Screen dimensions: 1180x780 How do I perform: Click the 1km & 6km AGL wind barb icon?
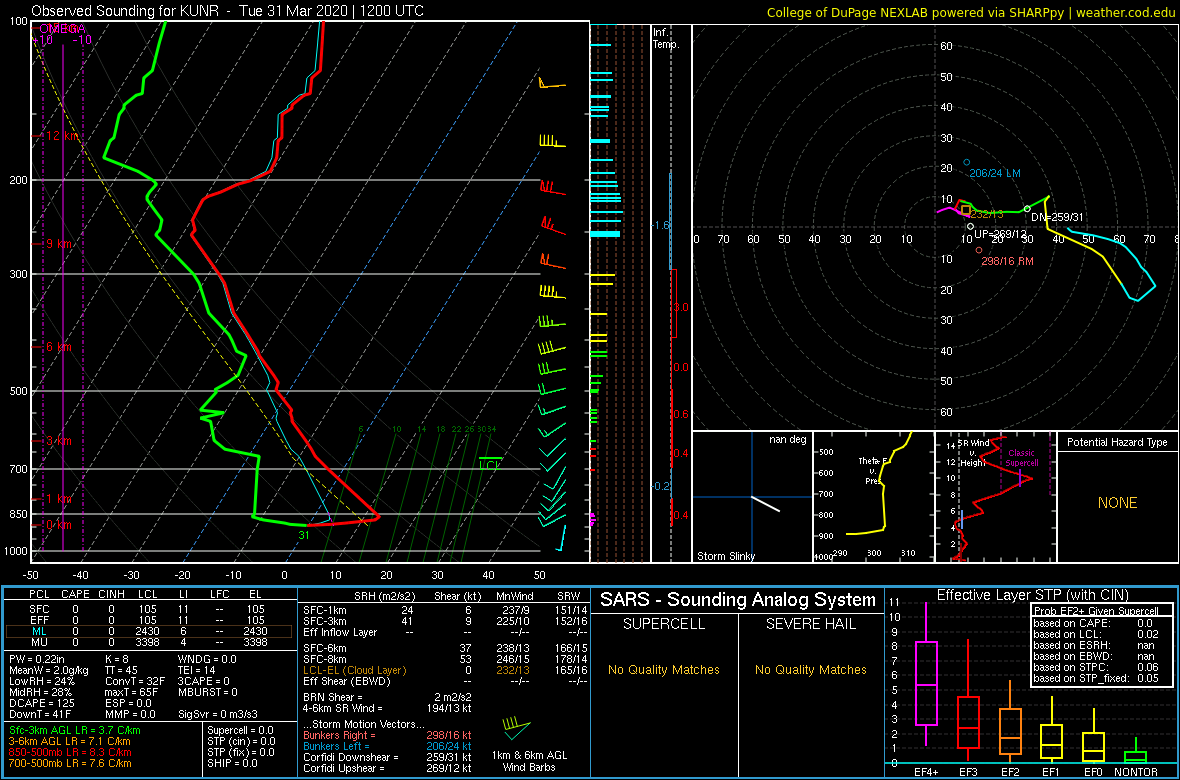point(516,727)
